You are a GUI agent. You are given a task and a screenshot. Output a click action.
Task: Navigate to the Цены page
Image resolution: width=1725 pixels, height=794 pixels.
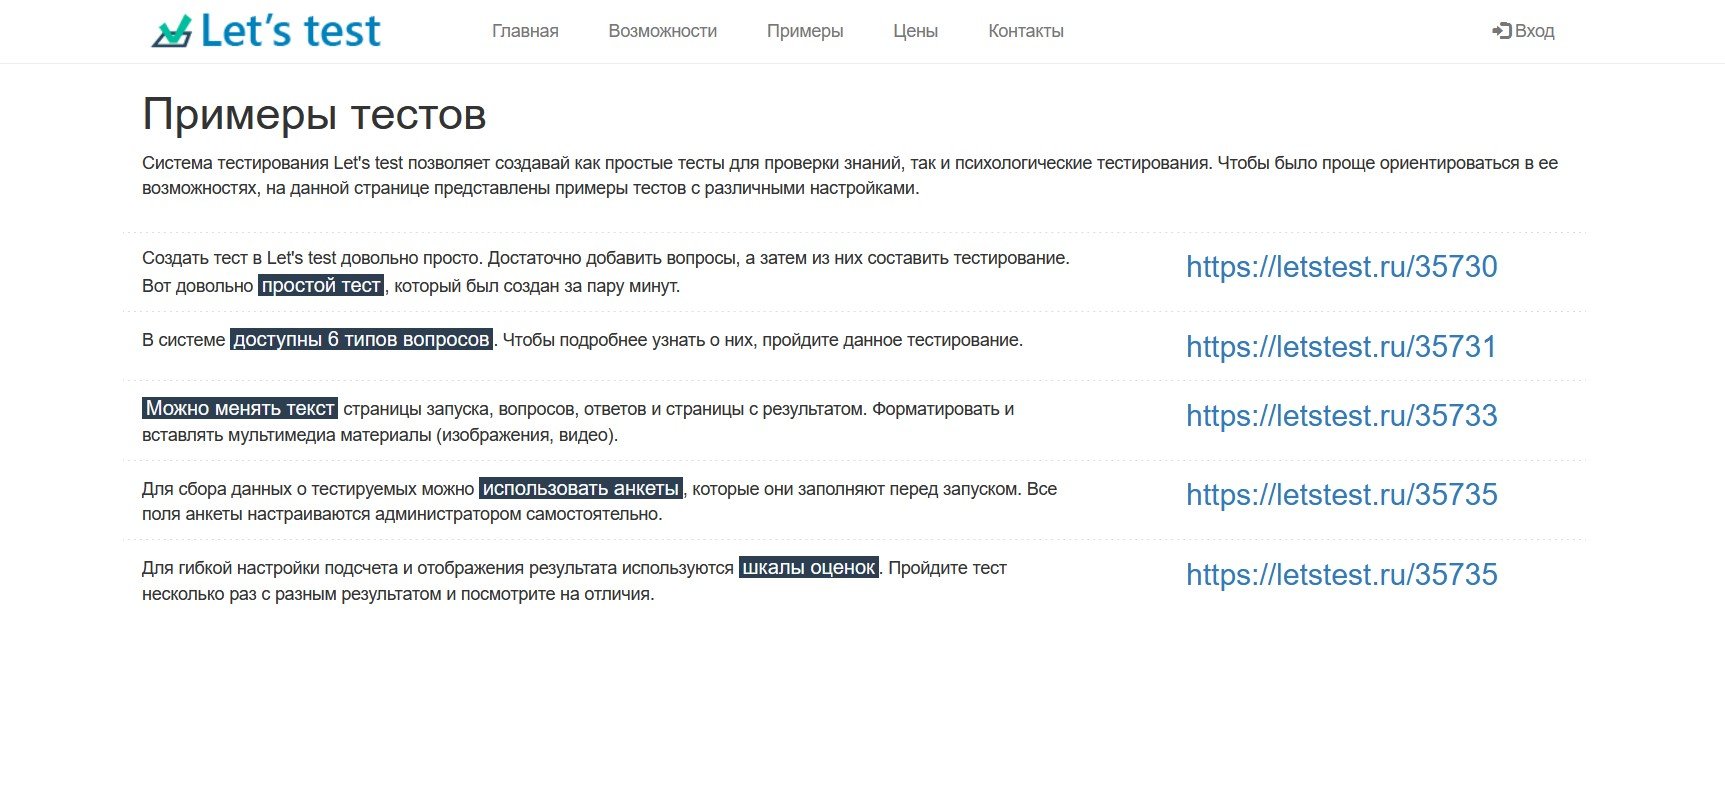(x=915, y=31)
